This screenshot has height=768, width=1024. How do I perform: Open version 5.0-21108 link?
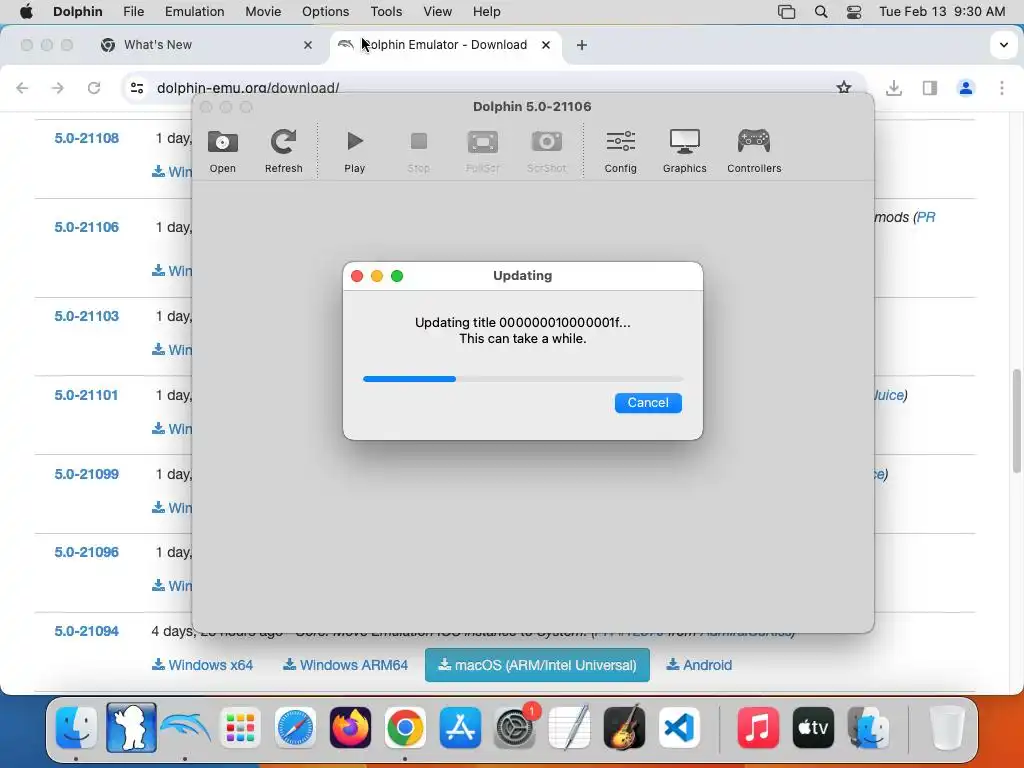coord(87,138)
